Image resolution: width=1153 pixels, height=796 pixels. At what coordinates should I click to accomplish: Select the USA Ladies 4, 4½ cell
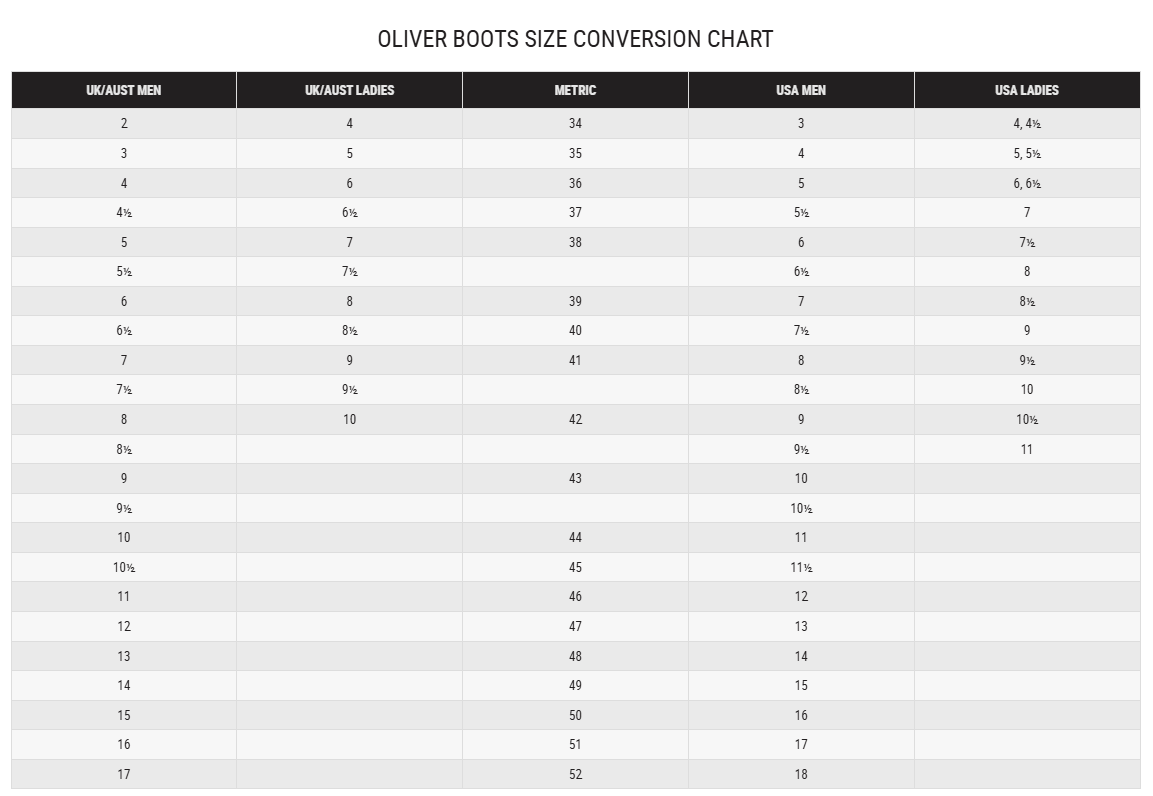[x=1027, y=123]
